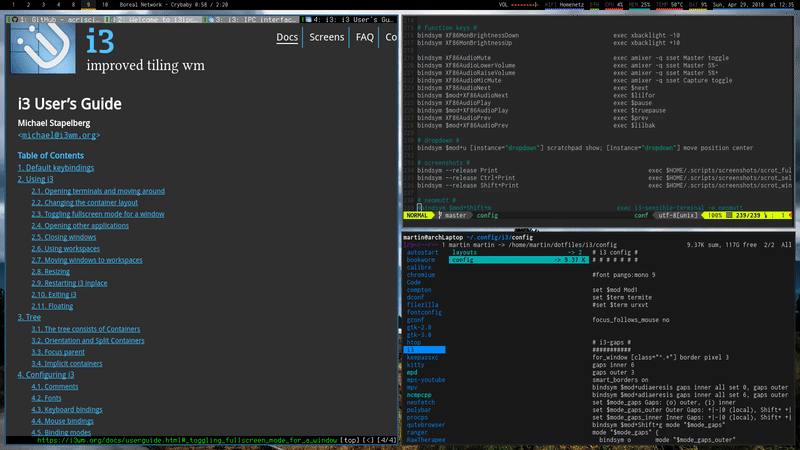The width and height of the screenshot is (800, 450).
Task: Click the GitHub favicon on browser tab 1
Action: pyautogui.click(x=15, y=19)
